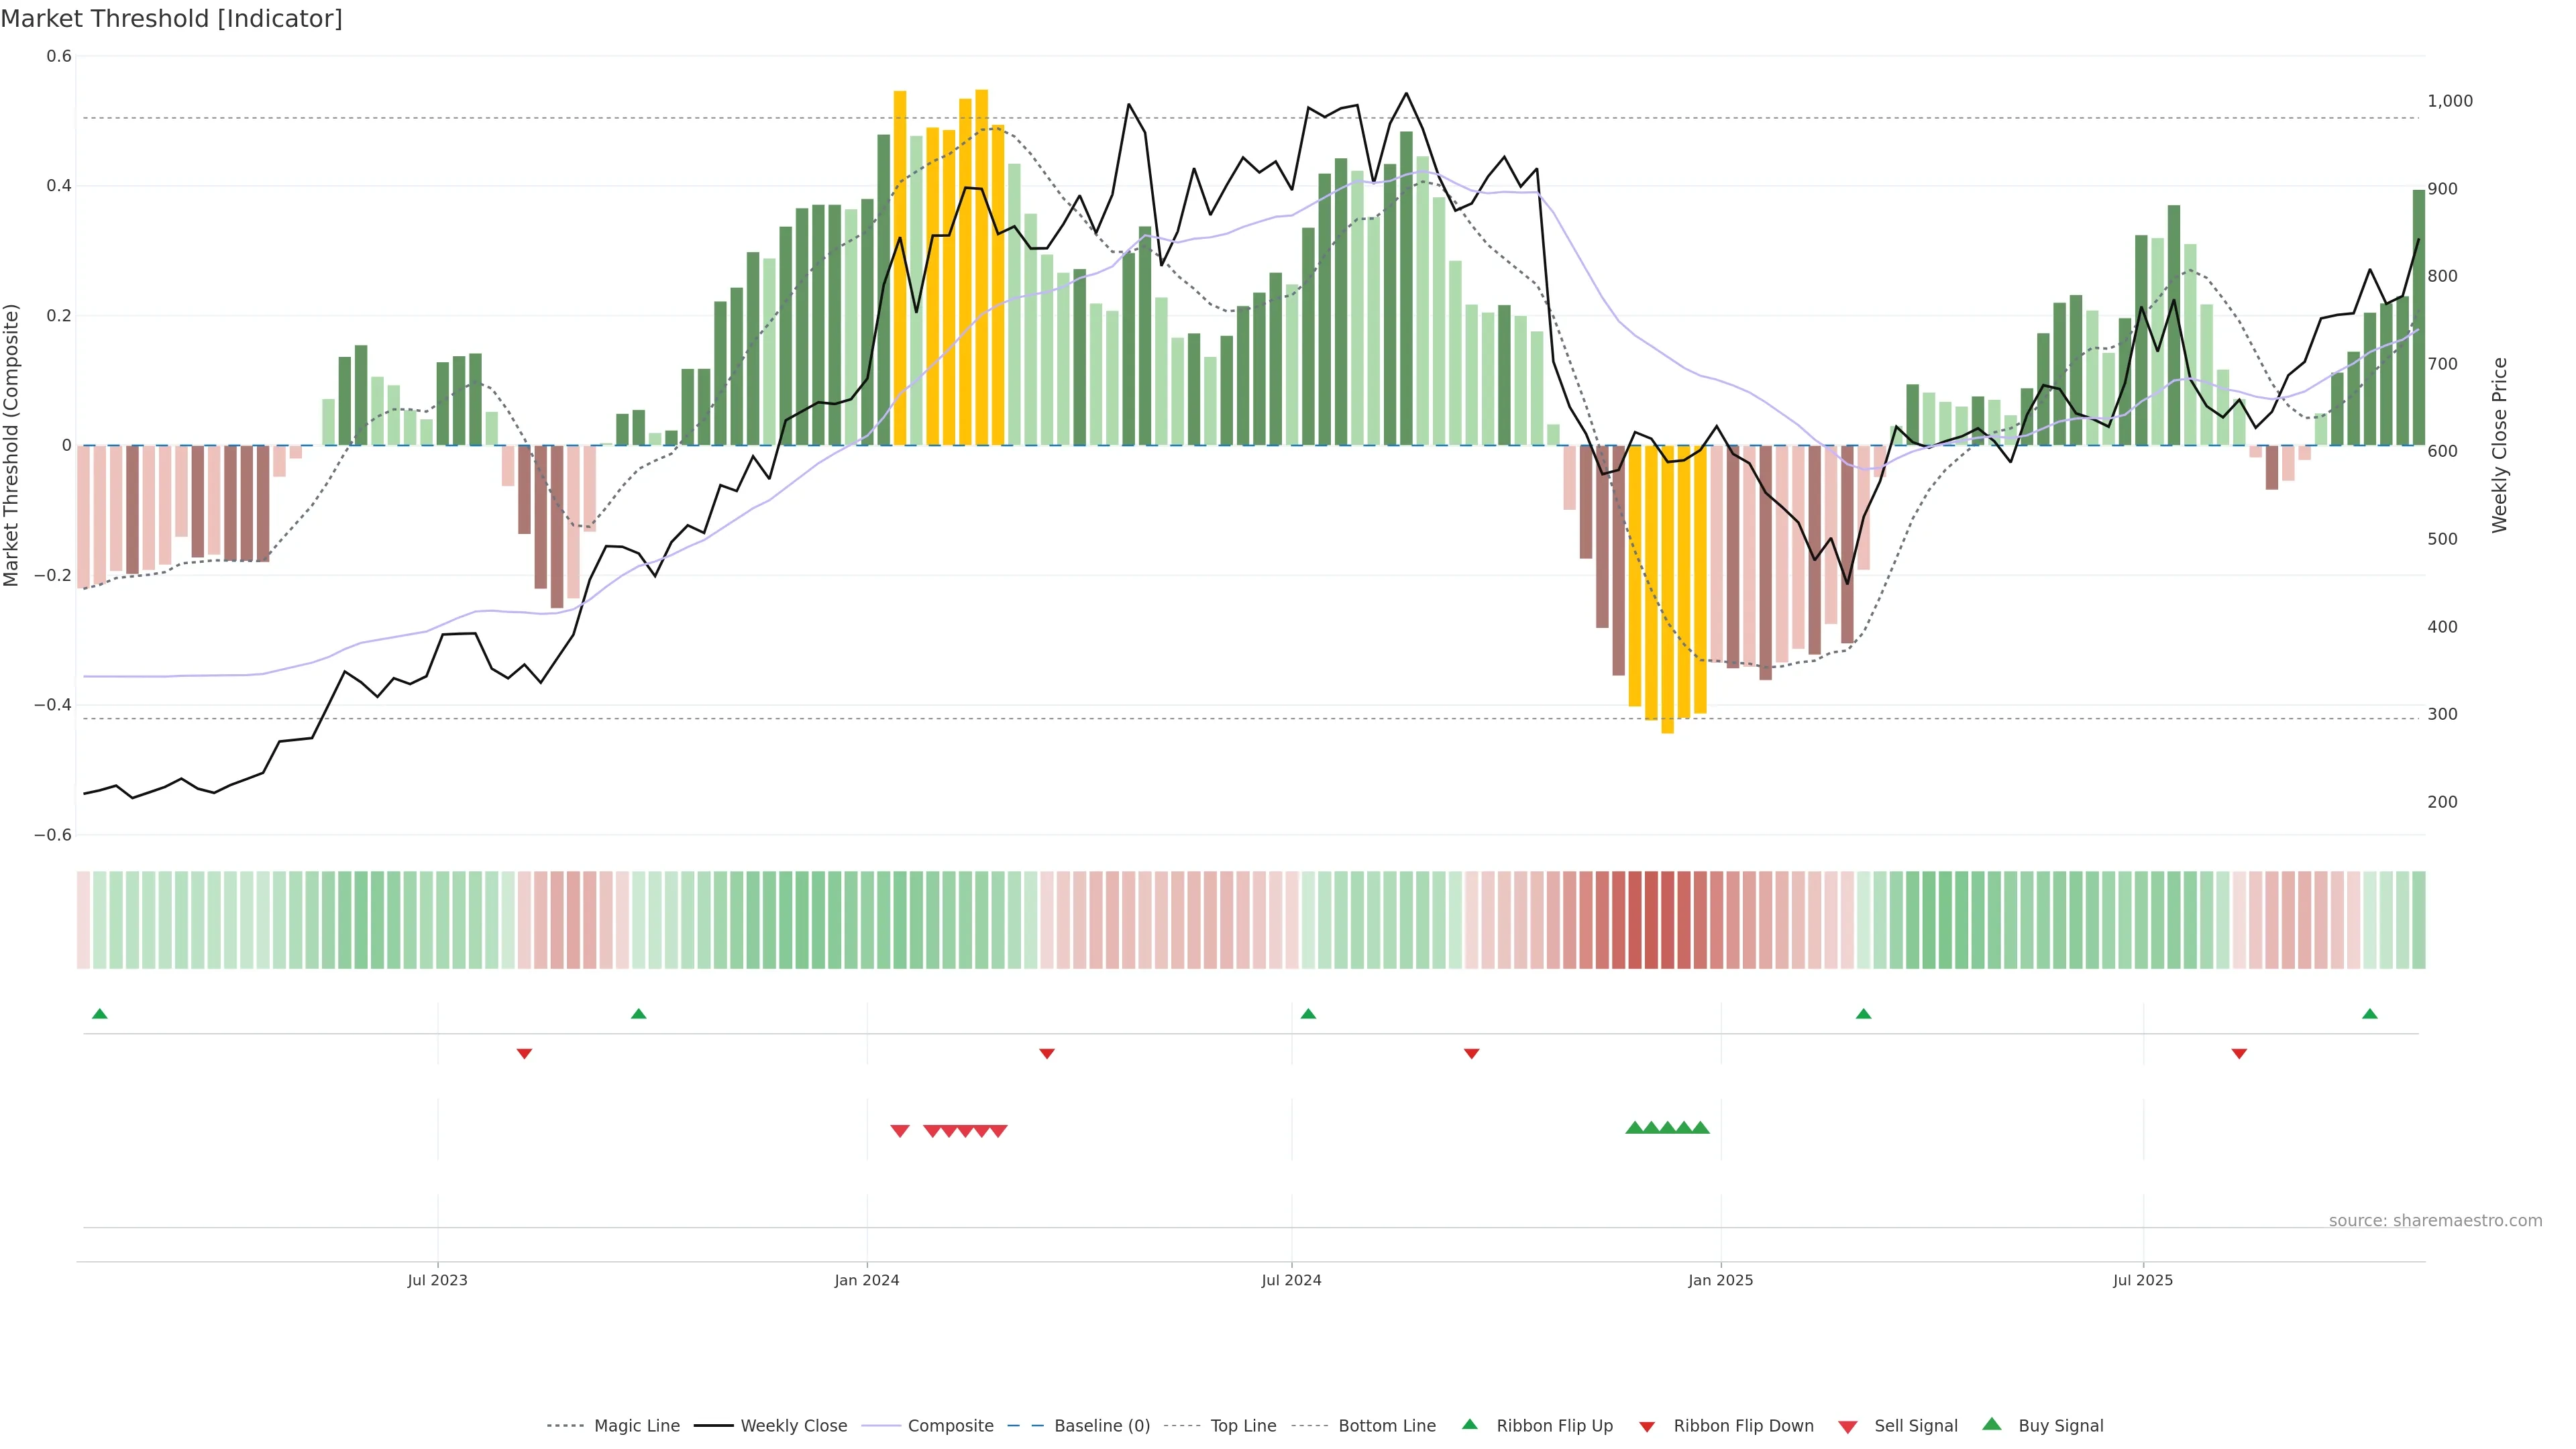Click the Jan 2024 x-axis label
Viewport: 2576px width, 1449px height.
coord(867,1280)
